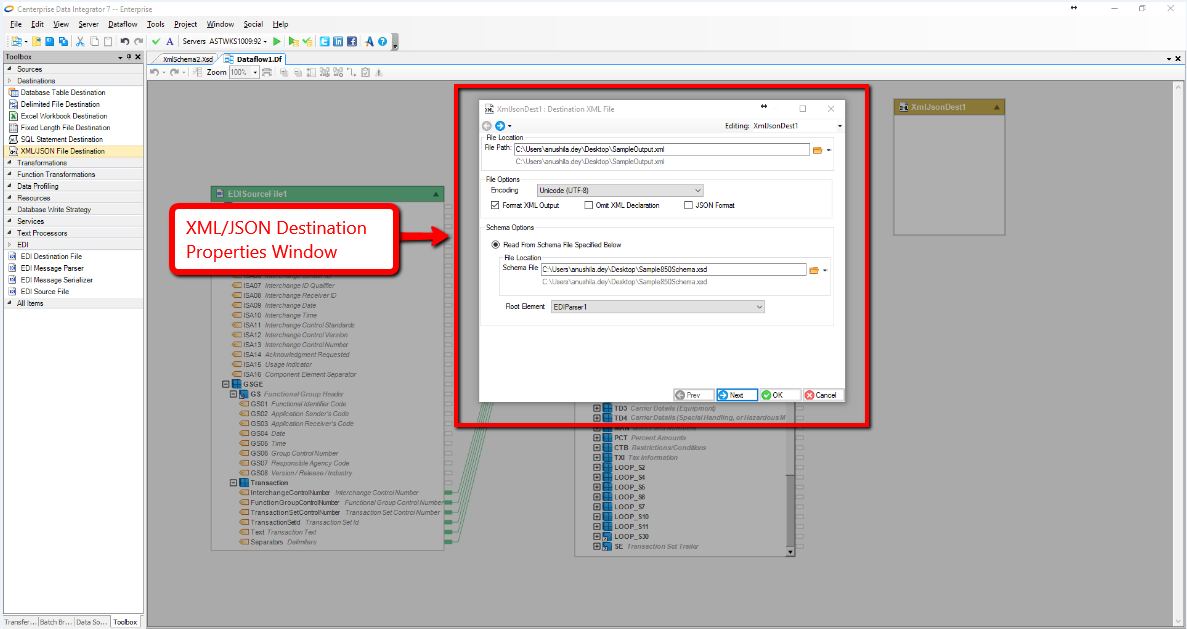Open the Dataflow menu
The height and width of the screenshot is (629, 1187).
pyautogui.click(x=122, y=24)
